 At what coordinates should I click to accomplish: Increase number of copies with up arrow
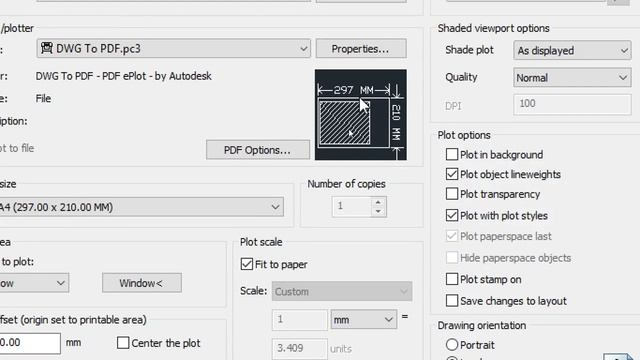(378, 202)
